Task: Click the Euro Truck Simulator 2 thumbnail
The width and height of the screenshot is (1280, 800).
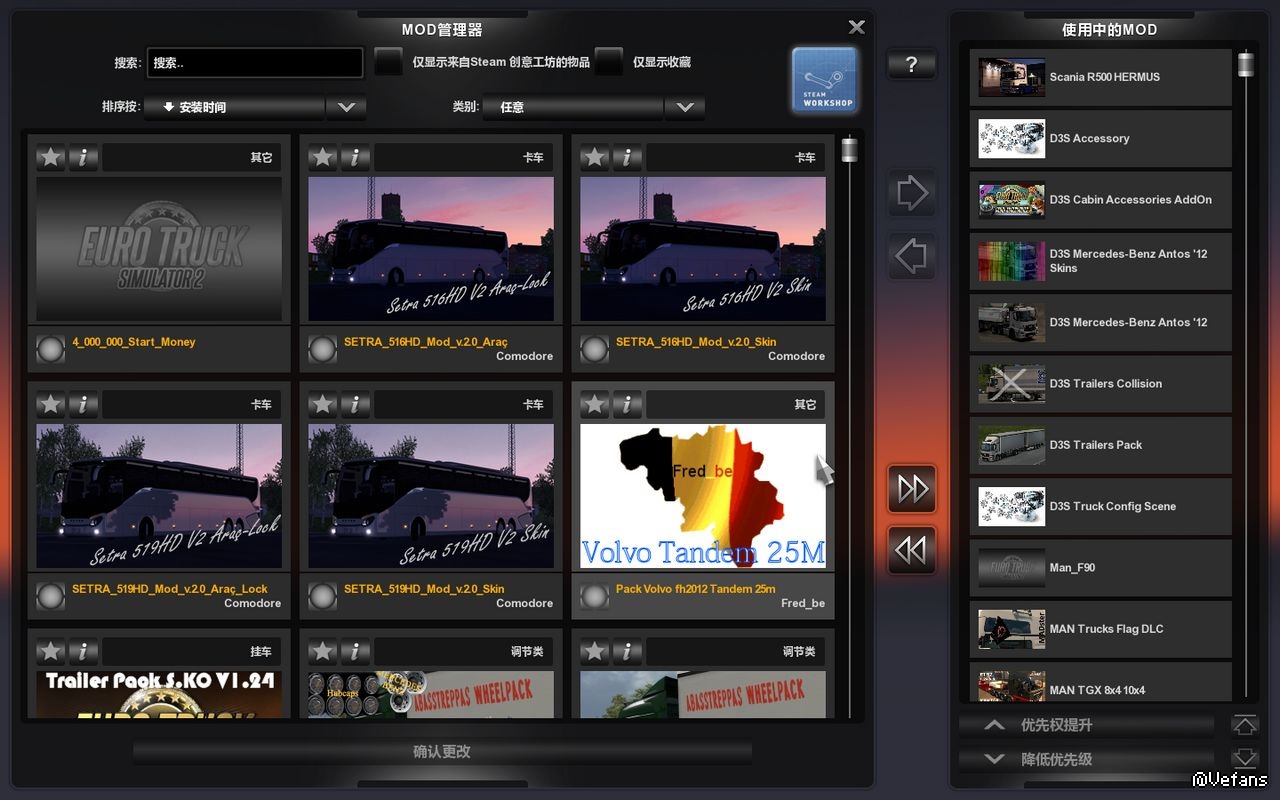Action: click(159, 249)
